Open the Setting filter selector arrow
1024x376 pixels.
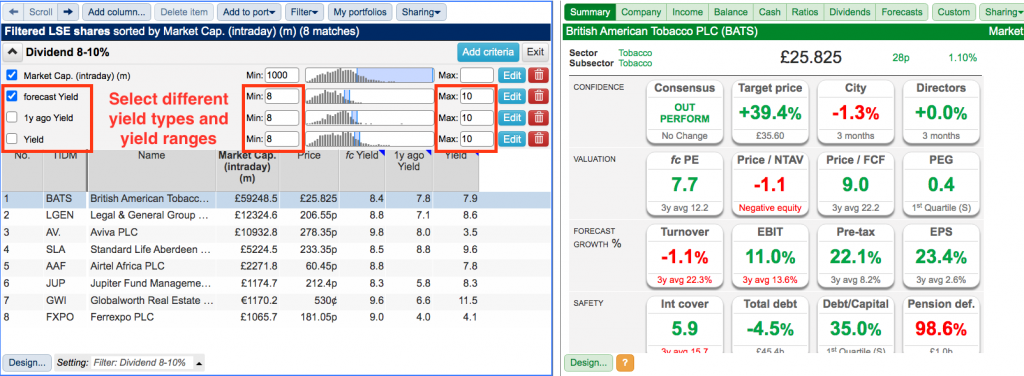coord(199,363)
